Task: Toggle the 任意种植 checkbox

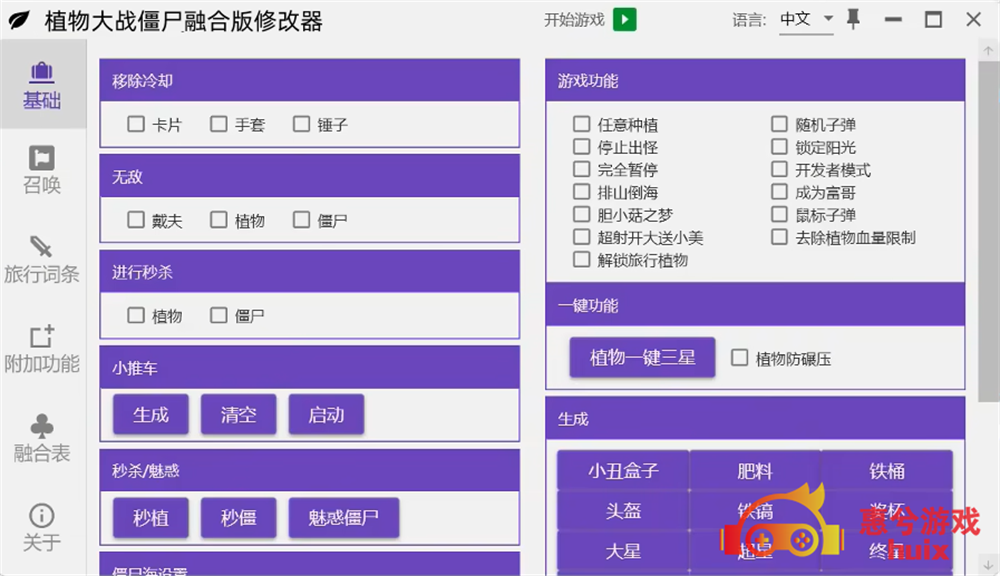Action: coord(581,125)
